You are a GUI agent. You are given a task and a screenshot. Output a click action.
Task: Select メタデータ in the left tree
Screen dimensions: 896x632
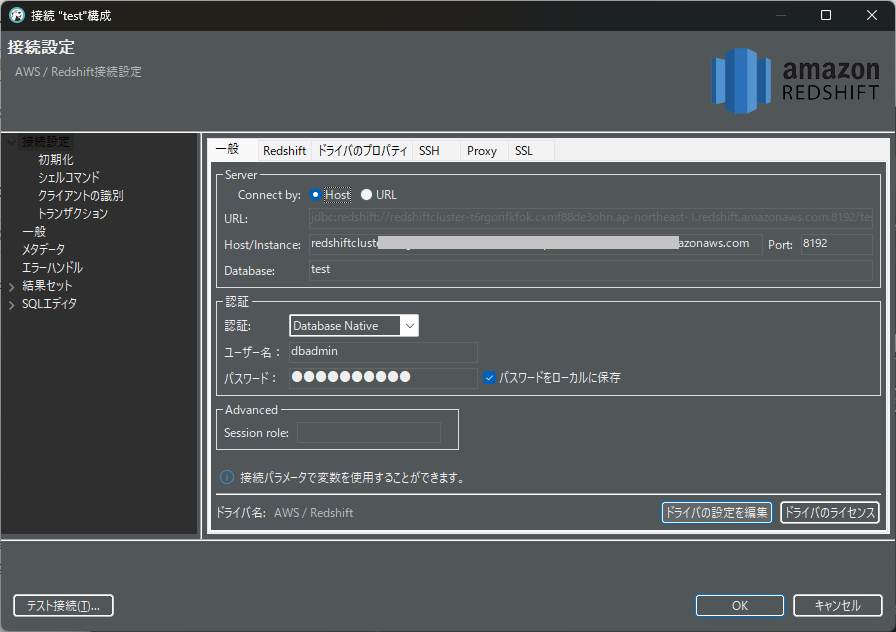[43, 250]
